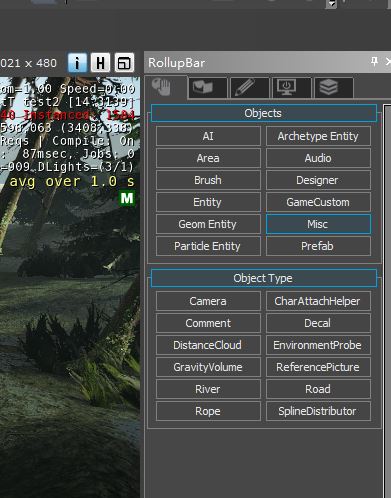Viewport: 391px width, 498px height.
Task: Collapse the Object Type rollup header
Action: click(264, 278)
